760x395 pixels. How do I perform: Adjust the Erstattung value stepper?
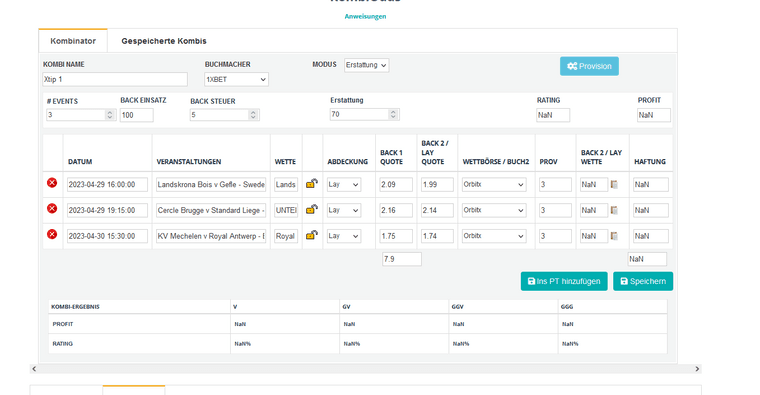[393, 114]
